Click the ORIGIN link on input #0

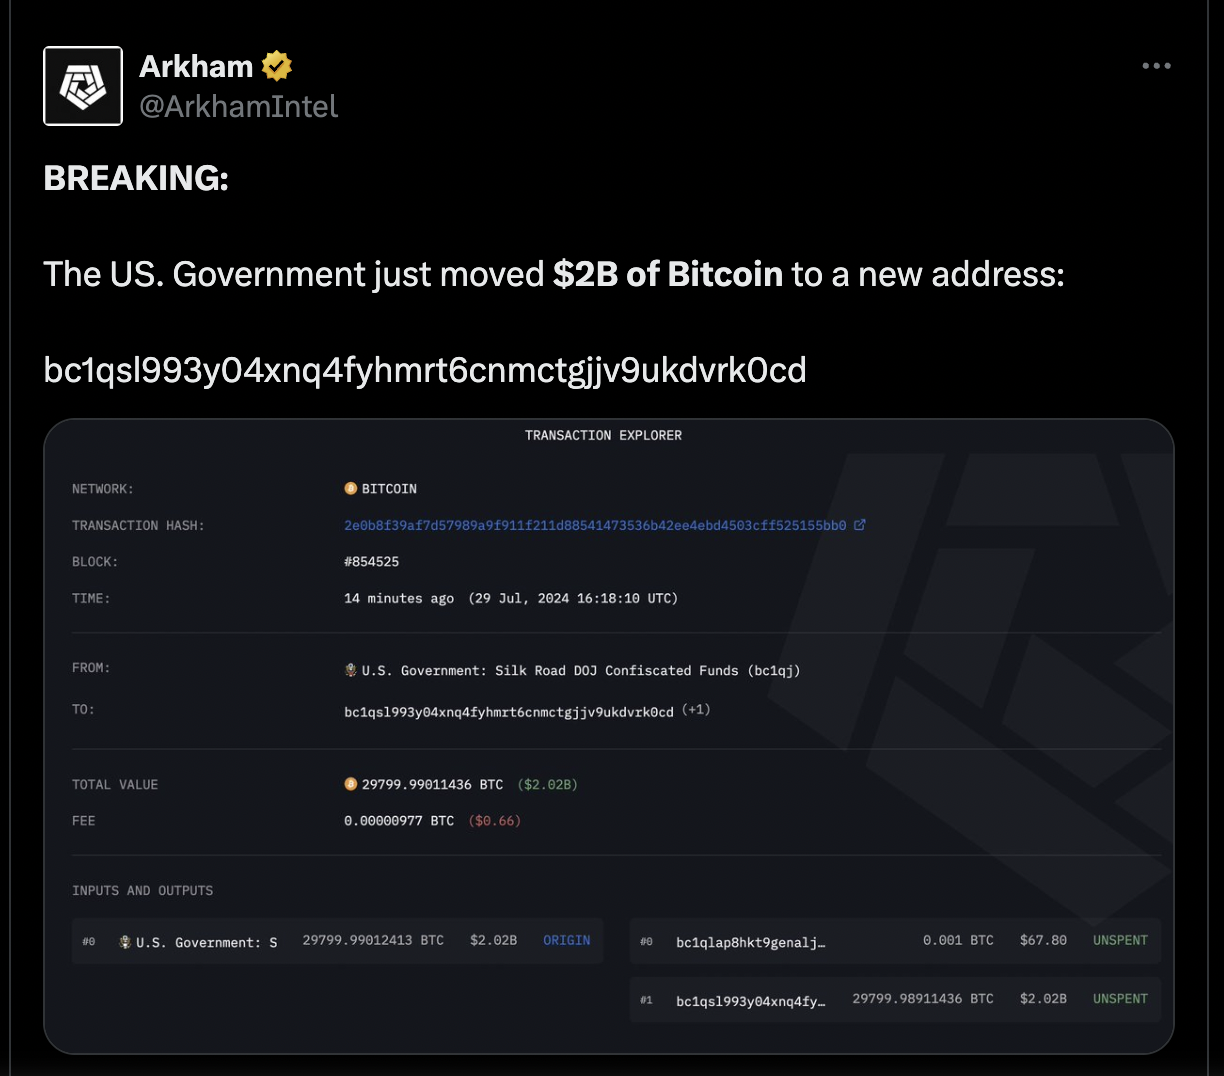pyautogui.click(x=567, y=941)
